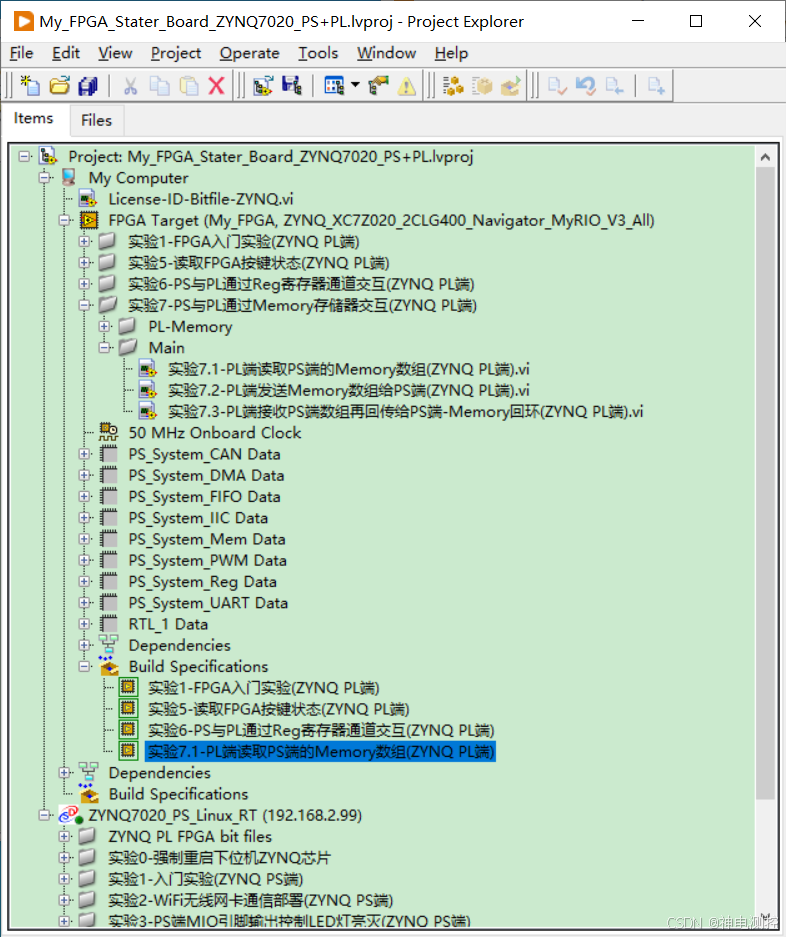Viewport: 786px width, 937px height.
Task: Expand the RTL_1 Data node
Action: 84,624
